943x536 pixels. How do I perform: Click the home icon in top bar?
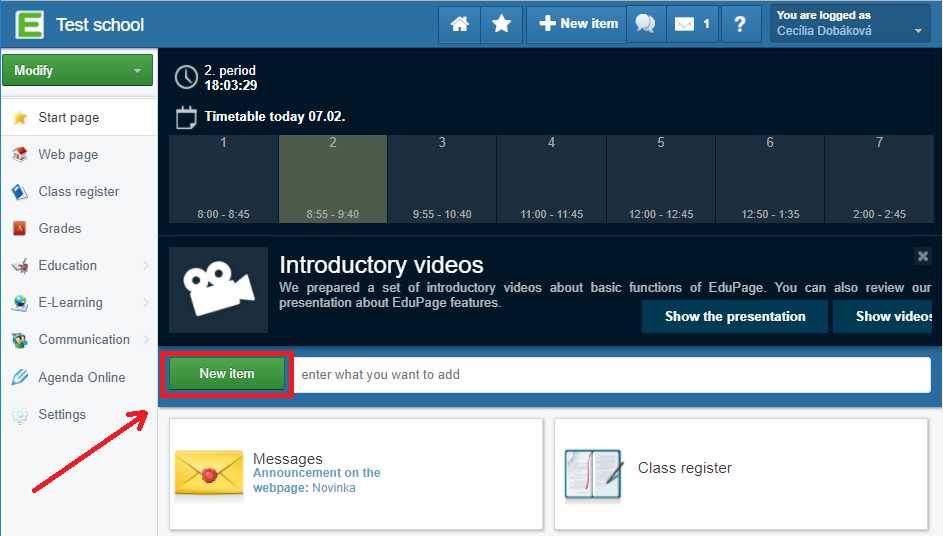pyautogui.click(x=460, y=24)
